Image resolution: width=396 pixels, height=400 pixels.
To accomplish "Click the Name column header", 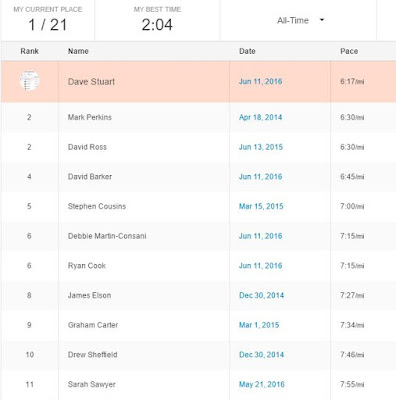I will (x=78, y=51).
